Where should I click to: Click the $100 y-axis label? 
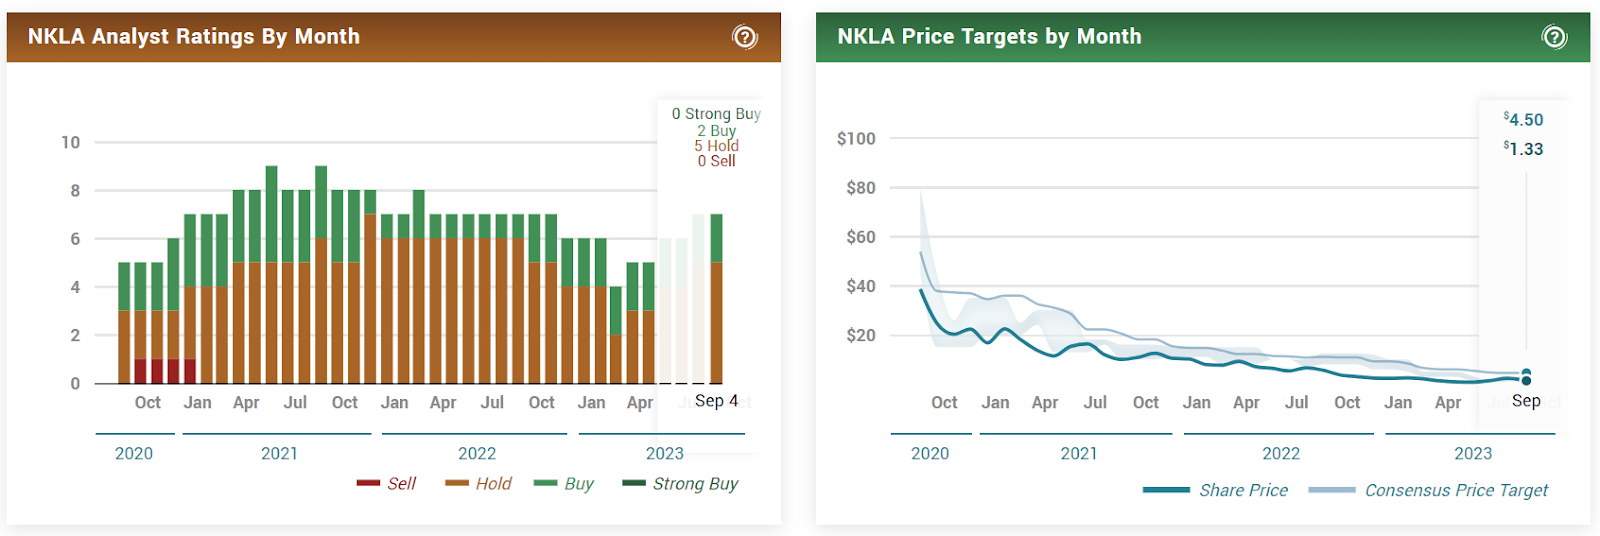coord(856,138)
